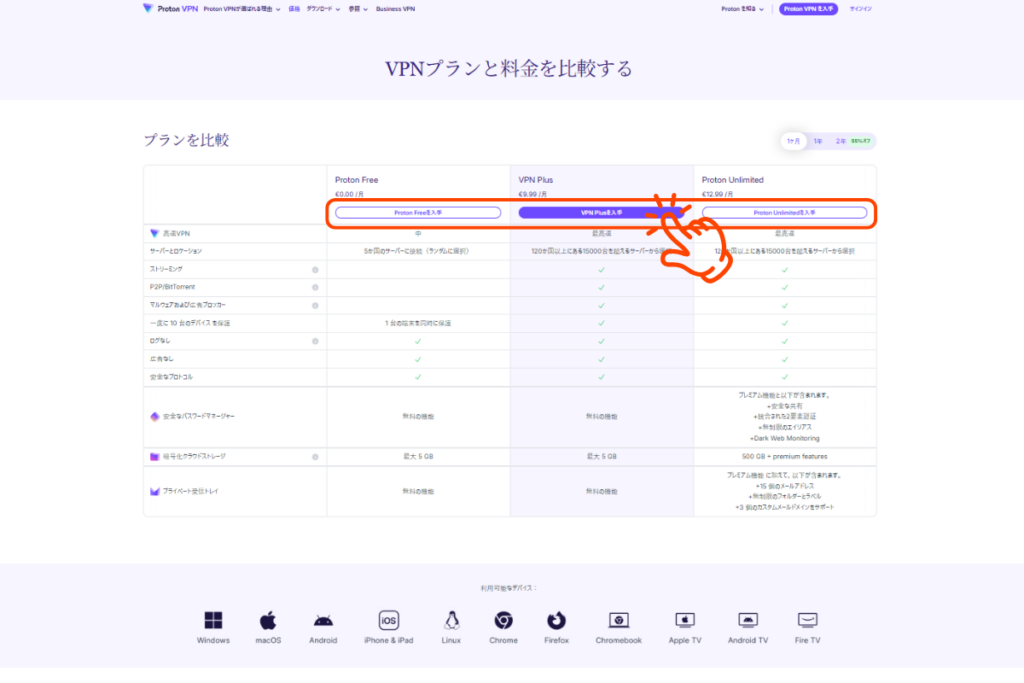Open the Android platform icon

(x=323, y=620)
